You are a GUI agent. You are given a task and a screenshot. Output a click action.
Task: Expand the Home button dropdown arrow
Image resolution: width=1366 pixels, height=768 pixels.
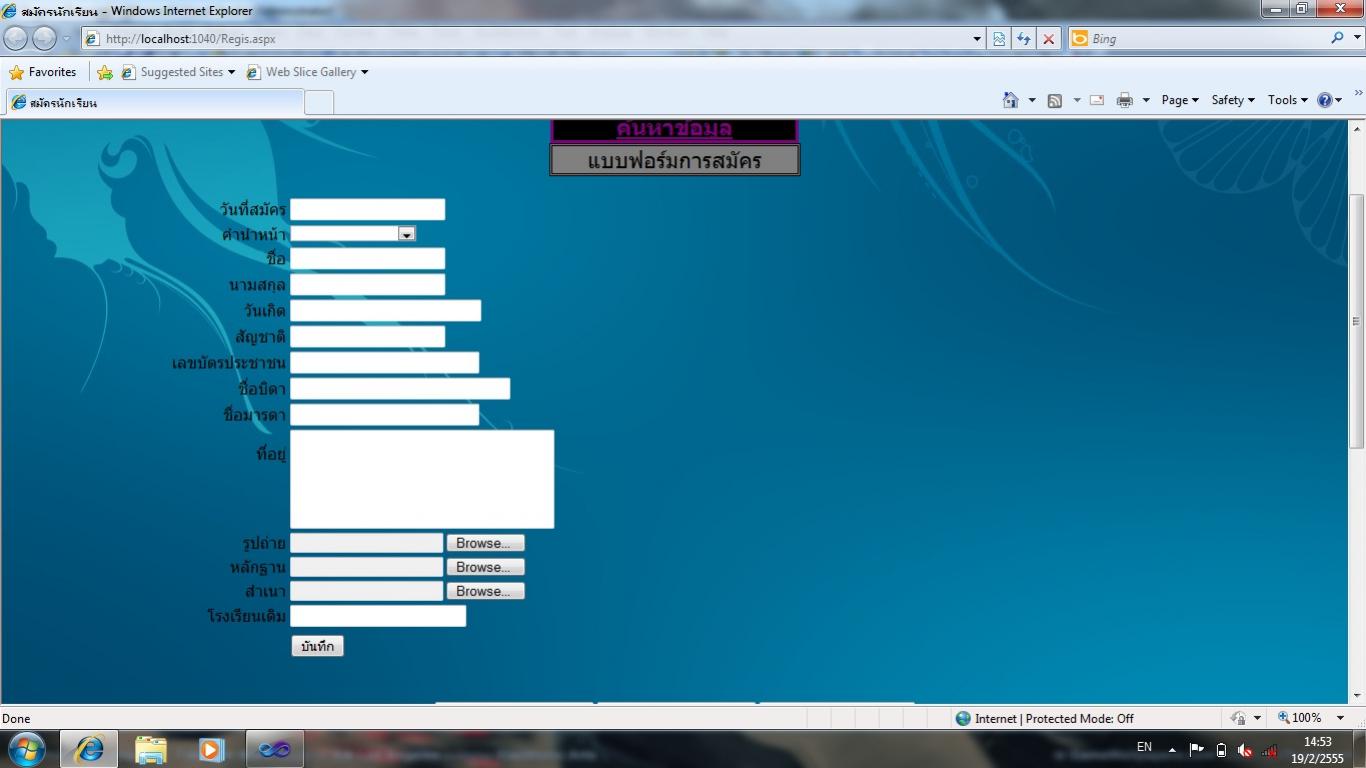pos(1031,100)
